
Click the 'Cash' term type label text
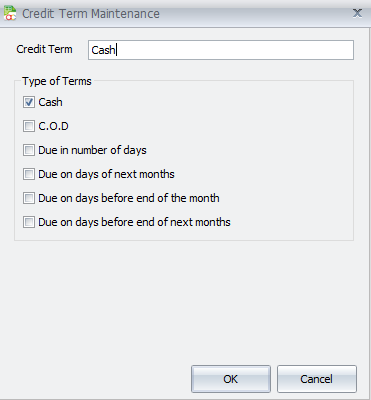click(x=50, y=102)
